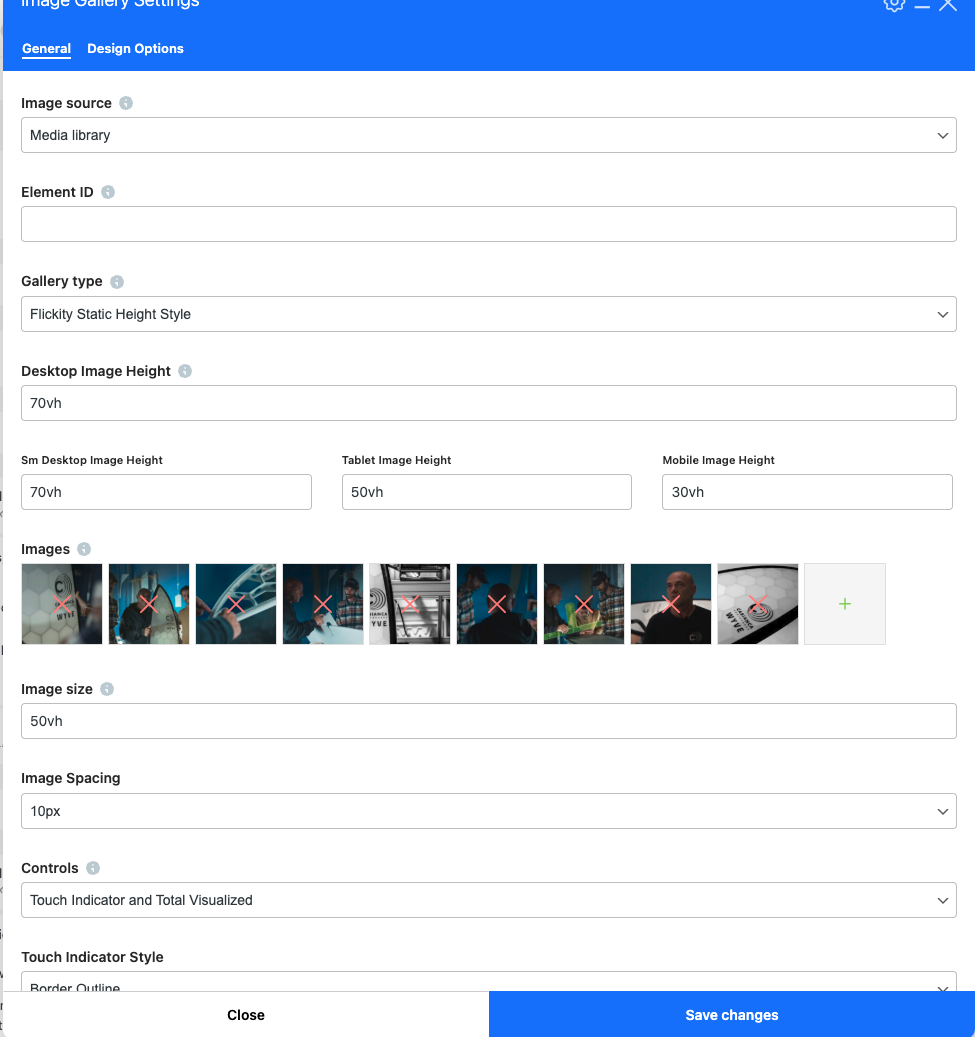The height and width of the screenshot is (1037, 975).
Task: Open the Image Spacing dropdown
Action: 488,811
